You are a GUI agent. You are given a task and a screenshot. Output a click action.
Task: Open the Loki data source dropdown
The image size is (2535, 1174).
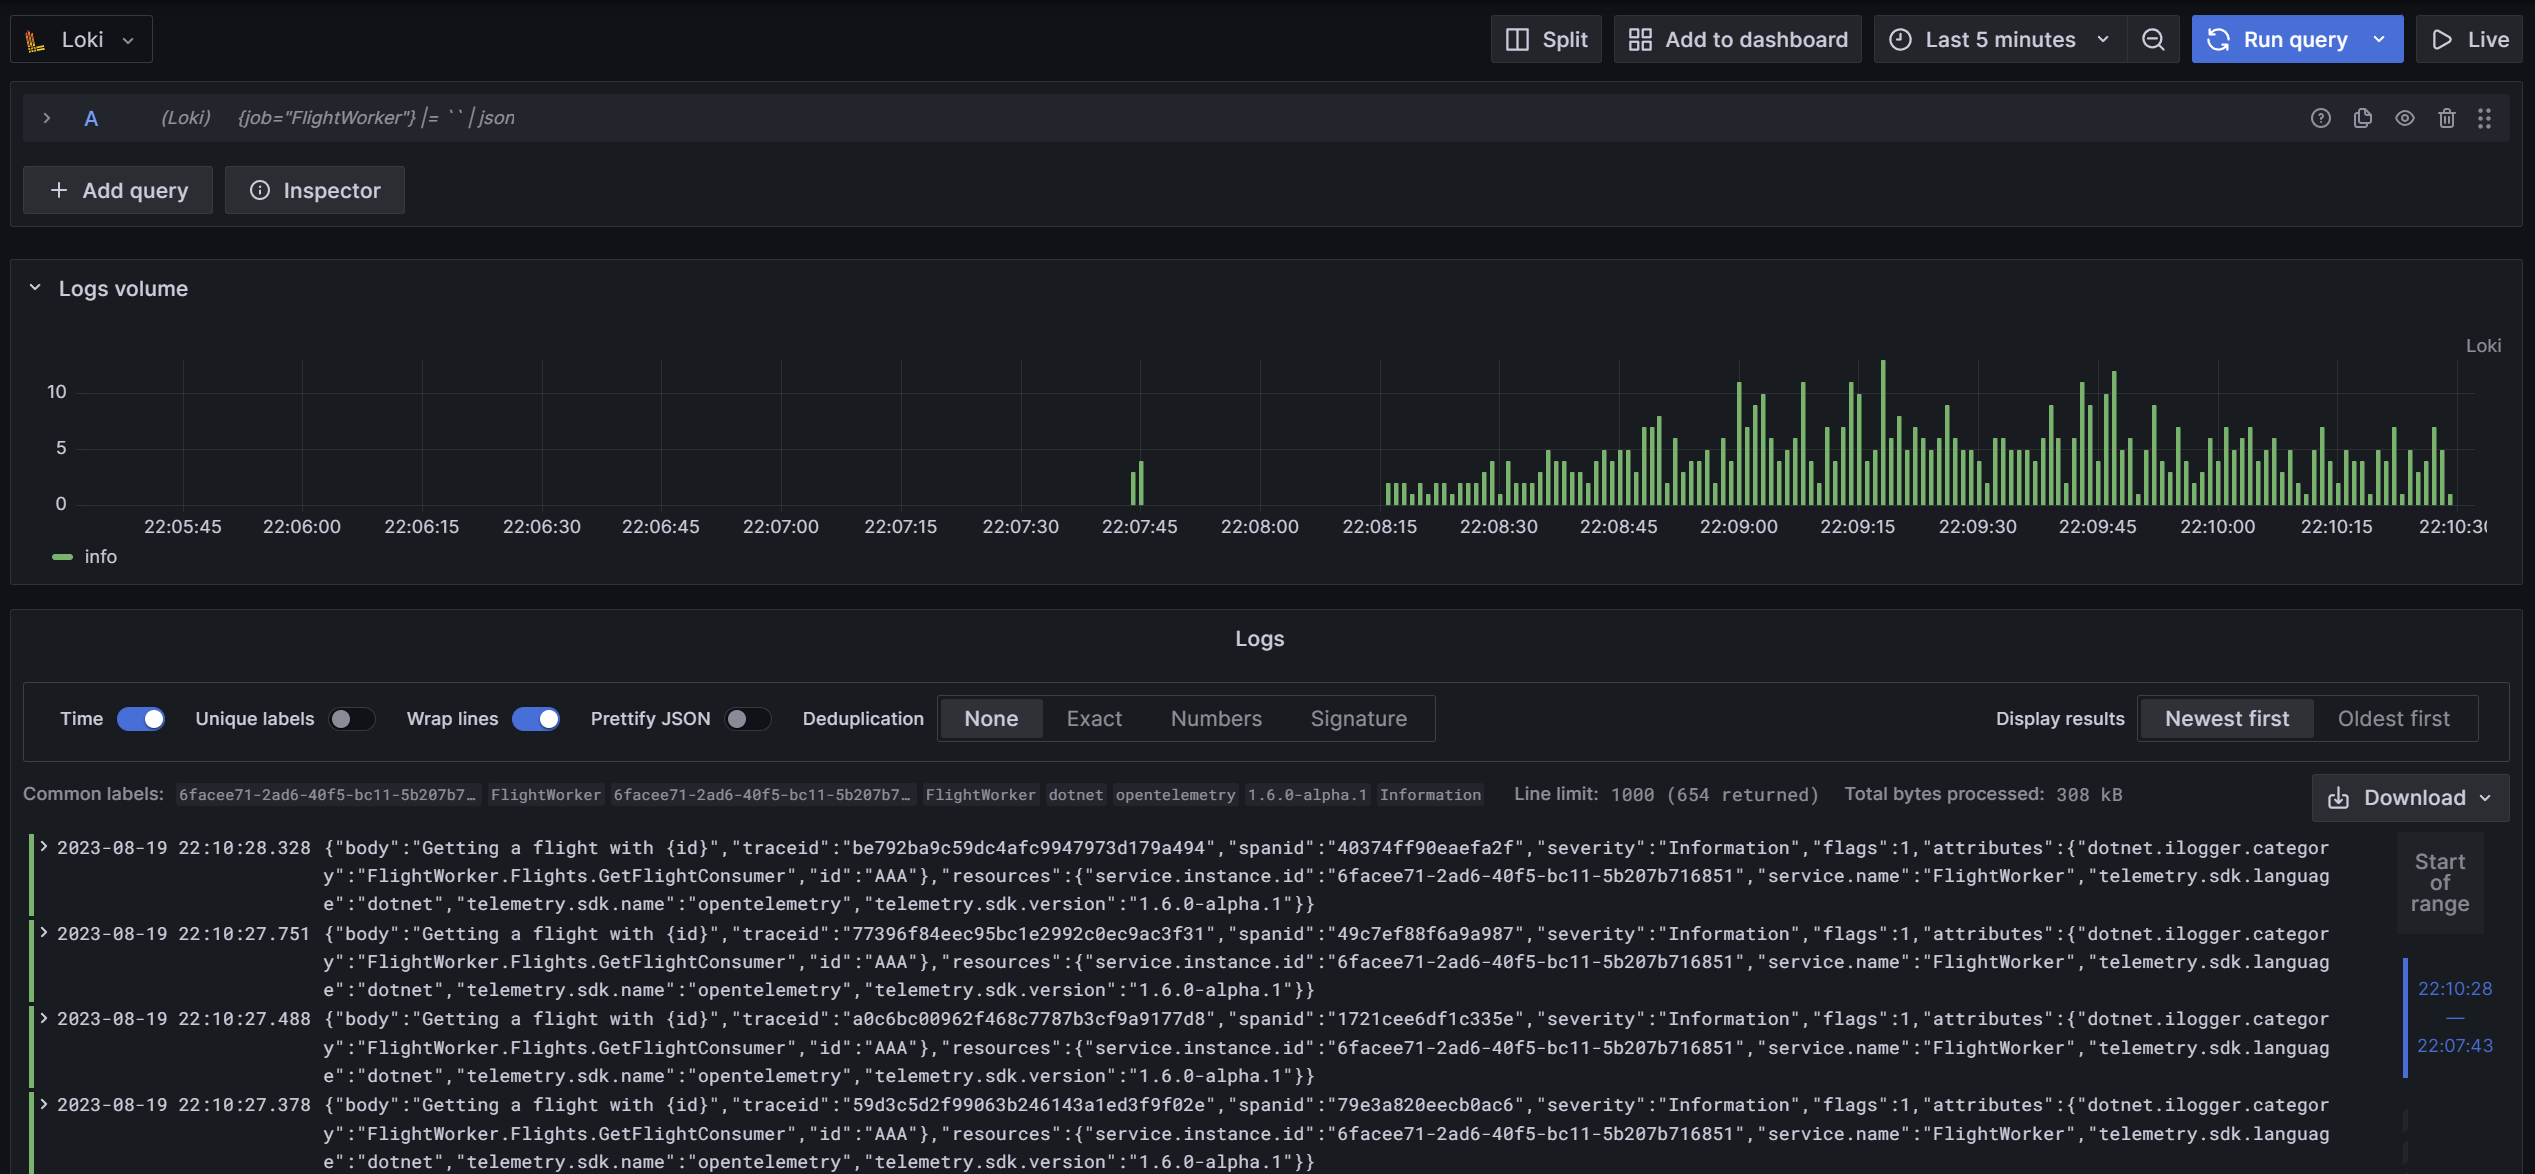pos(82,39)
